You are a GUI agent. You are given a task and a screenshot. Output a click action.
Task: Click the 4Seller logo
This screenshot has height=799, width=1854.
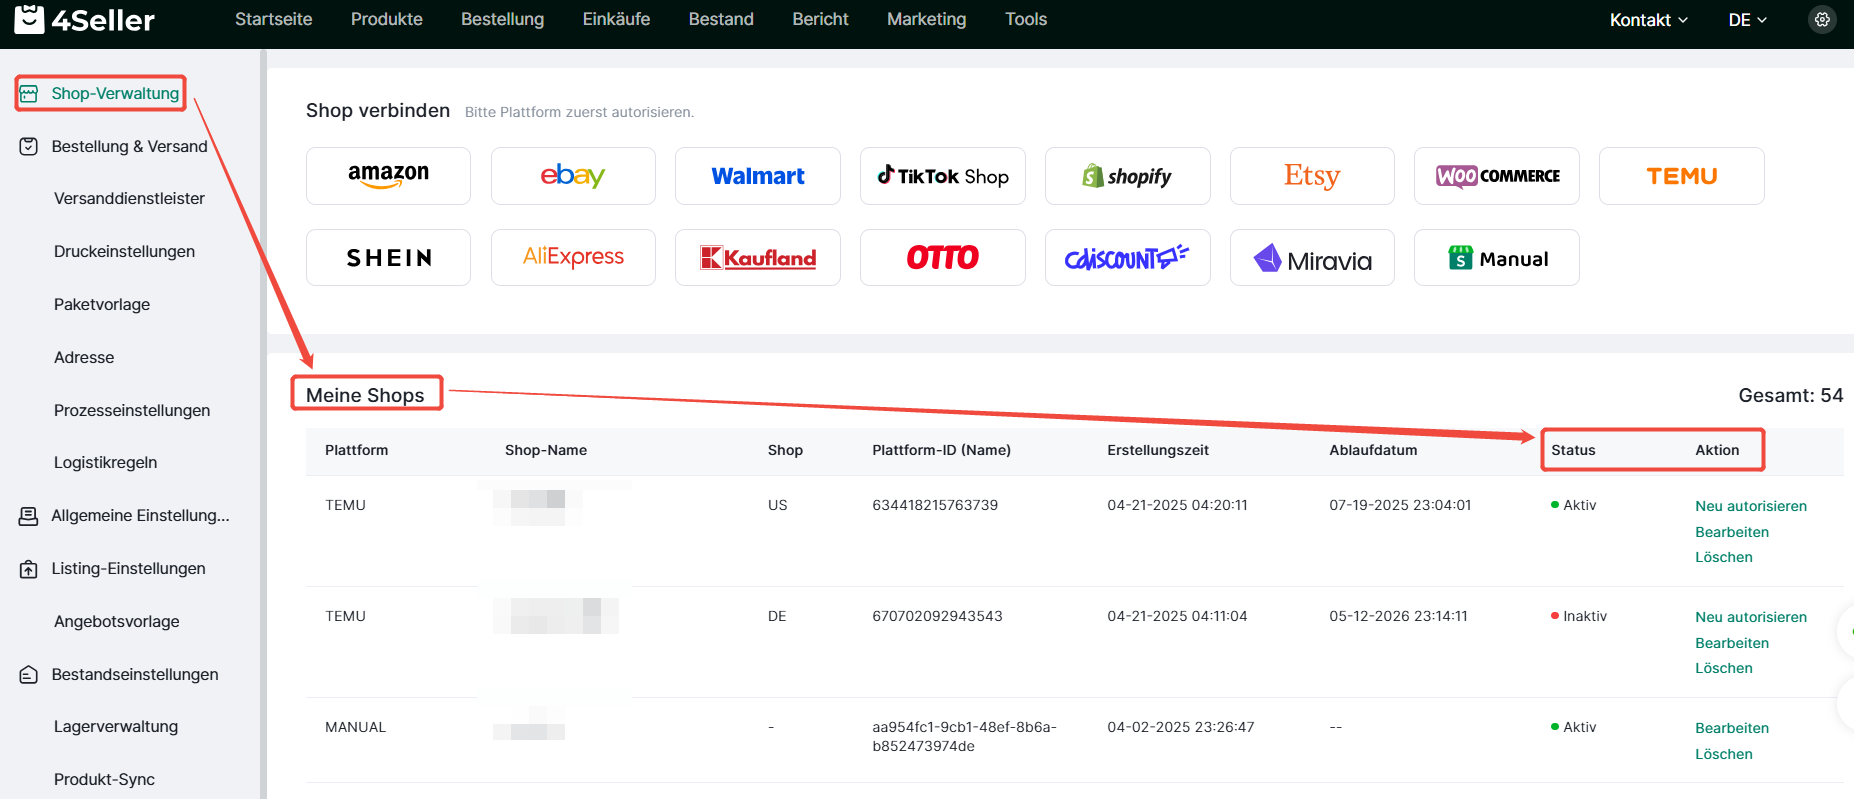85,19
